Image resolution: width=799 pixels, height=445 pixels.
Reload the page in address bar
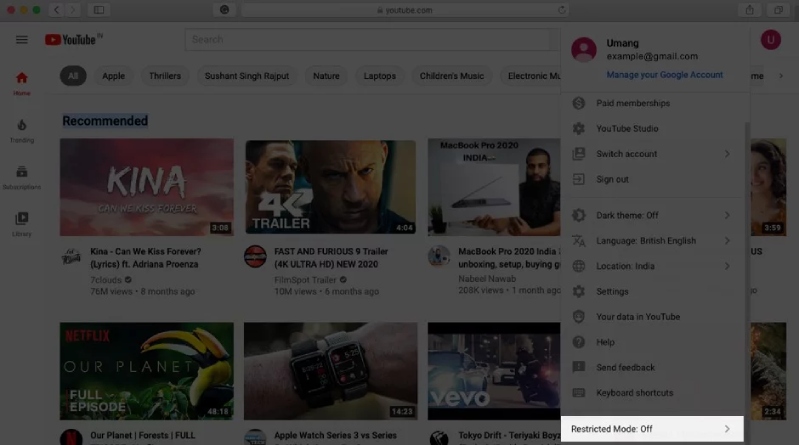(x=562, y=10)
